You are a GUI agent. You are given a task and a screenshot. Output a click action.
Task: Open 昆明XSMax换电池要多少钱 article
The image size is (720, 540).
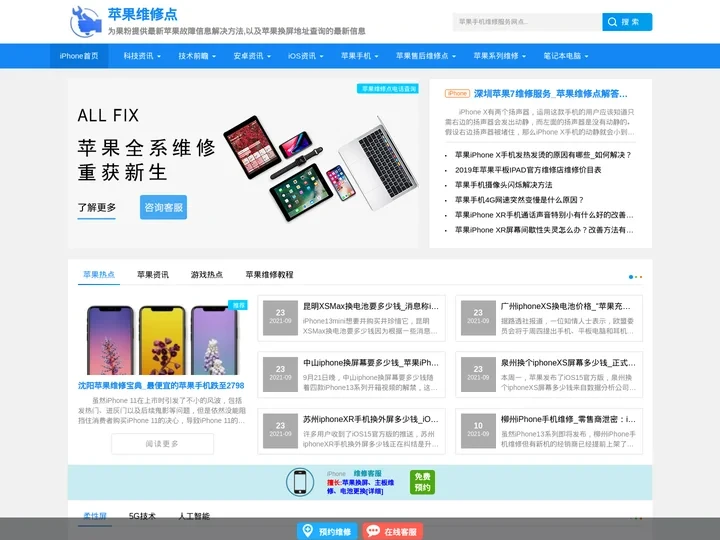coord(371,306)
